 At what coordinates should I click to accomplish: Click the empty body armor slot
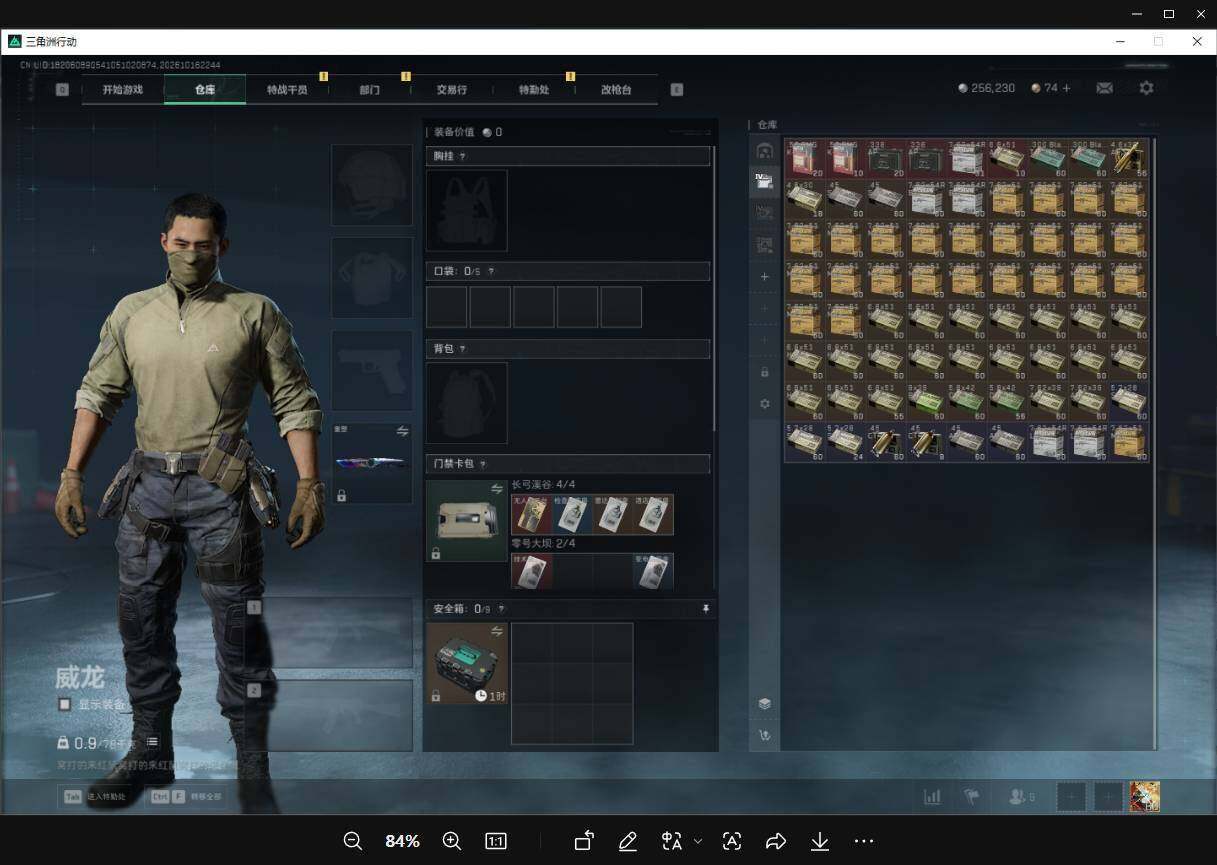372,278
